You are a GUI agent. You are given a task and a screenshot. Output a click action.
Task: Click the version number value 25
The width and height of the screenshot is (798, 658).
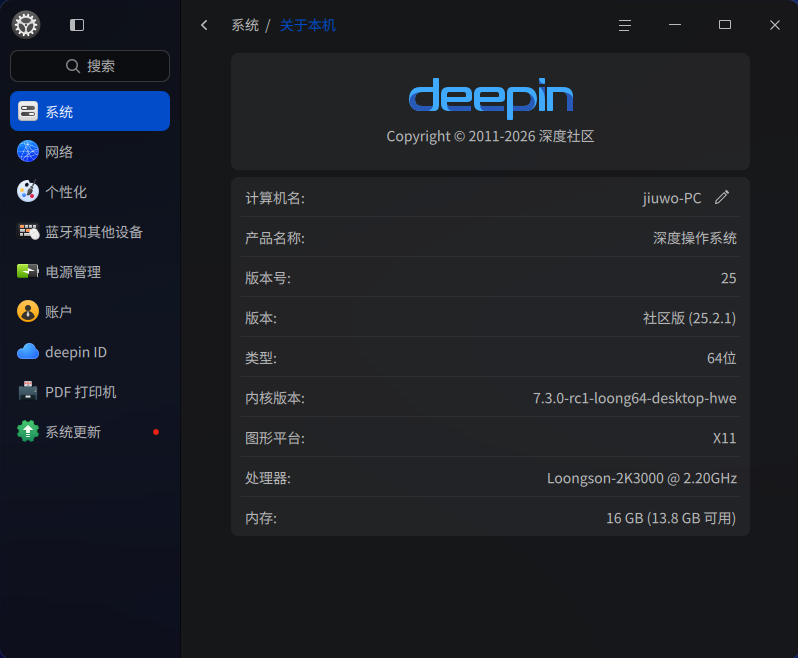(728, 278)
